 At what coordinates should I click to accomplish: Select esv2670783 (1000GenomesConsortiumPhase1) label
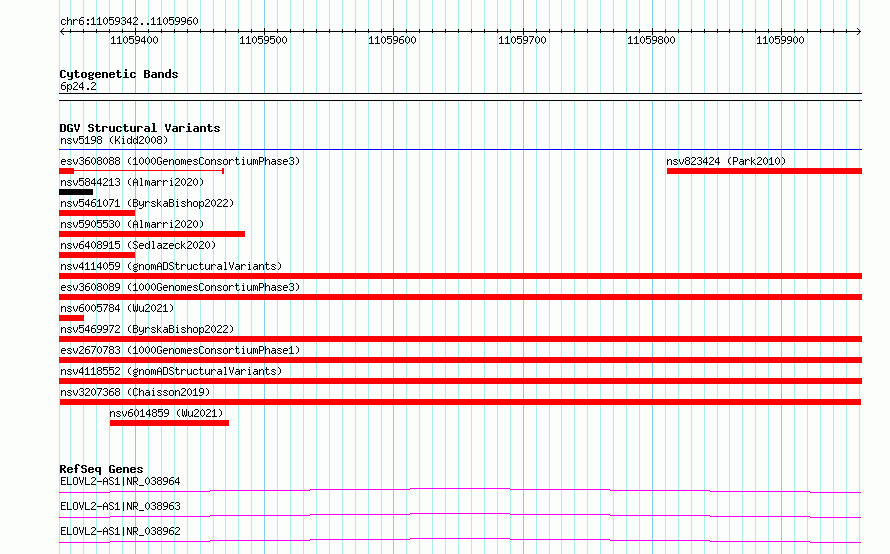tap(180, 350)
